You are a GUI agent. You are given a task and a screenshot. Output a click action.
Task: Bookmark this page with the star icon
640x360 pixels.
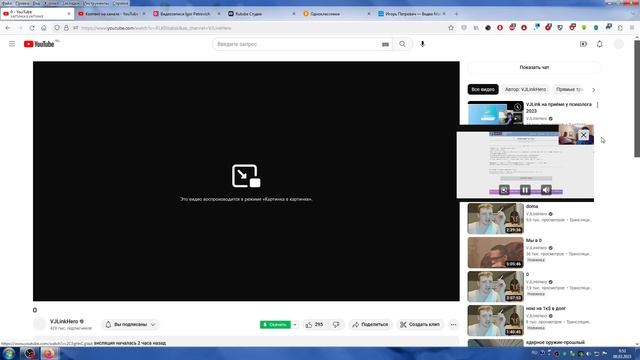click(451, 28)
